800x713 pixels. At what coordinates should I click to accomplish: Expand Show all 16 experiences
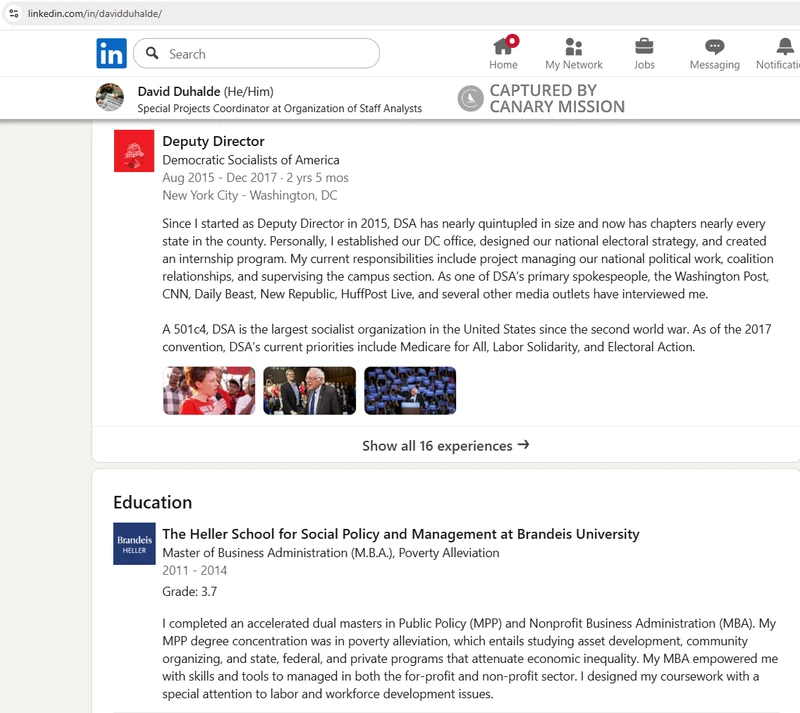coord(445,446)
